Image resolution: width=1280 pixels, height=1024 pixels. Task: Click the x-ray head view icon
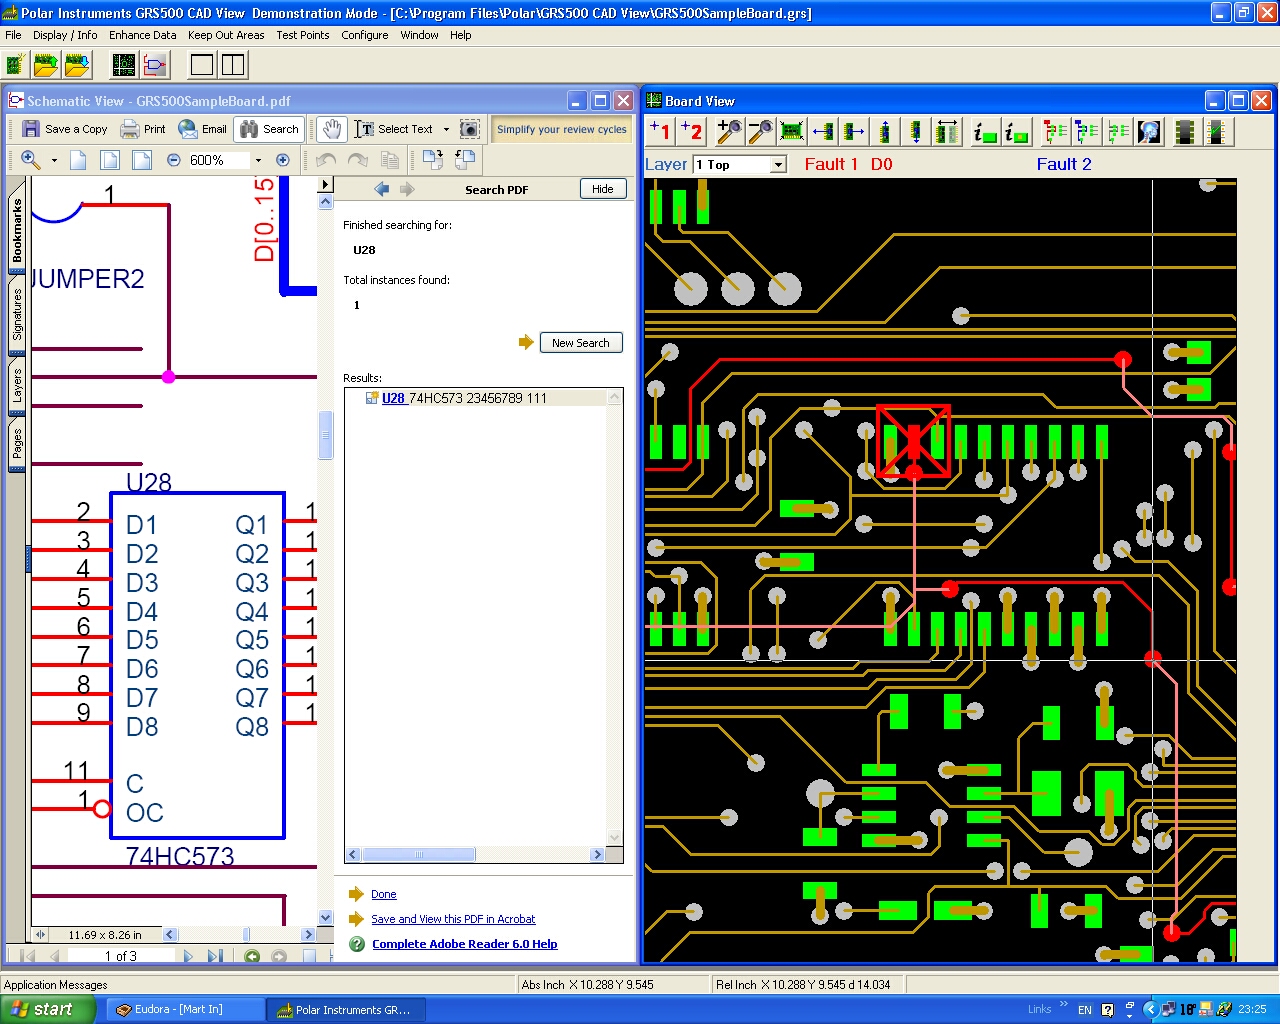point(1149,131)
